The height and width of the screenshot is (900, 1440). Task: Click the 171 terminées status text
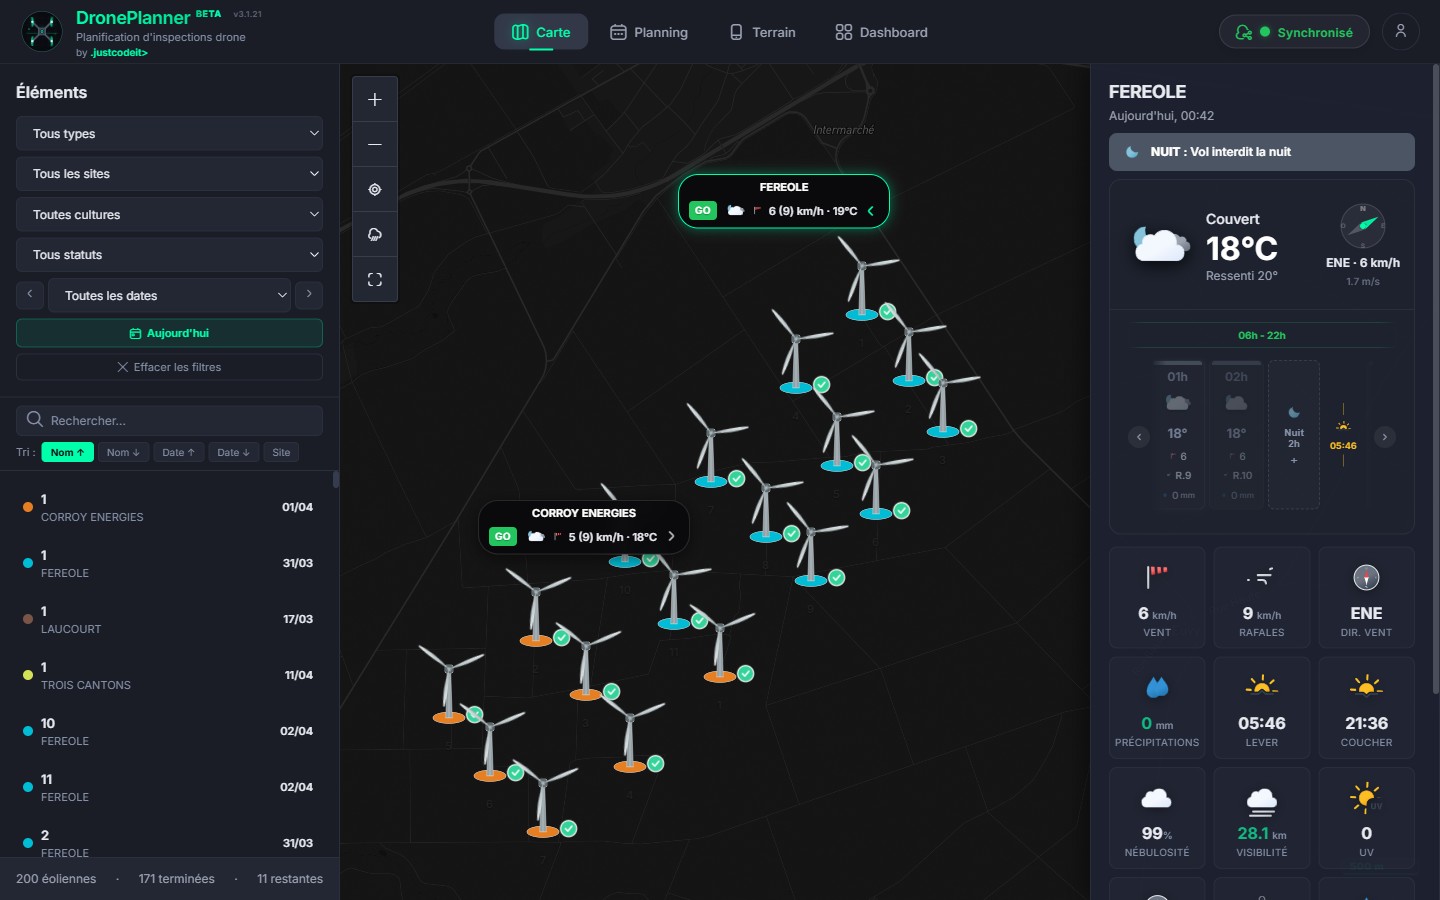(x=176, y=879)
